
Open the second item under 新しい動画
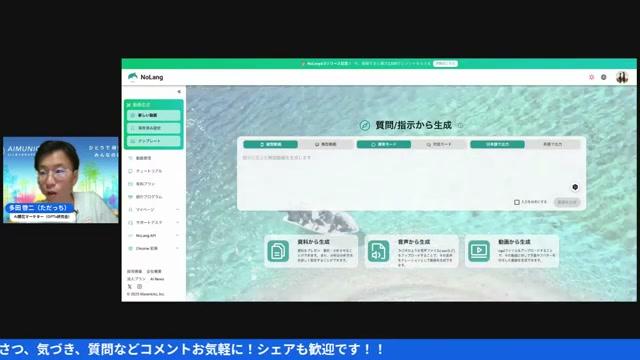coord(153,128)
